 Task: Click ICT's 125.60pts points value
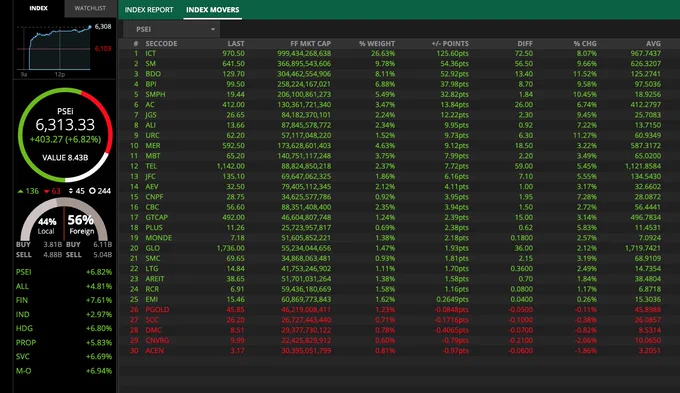click(452, 53)
